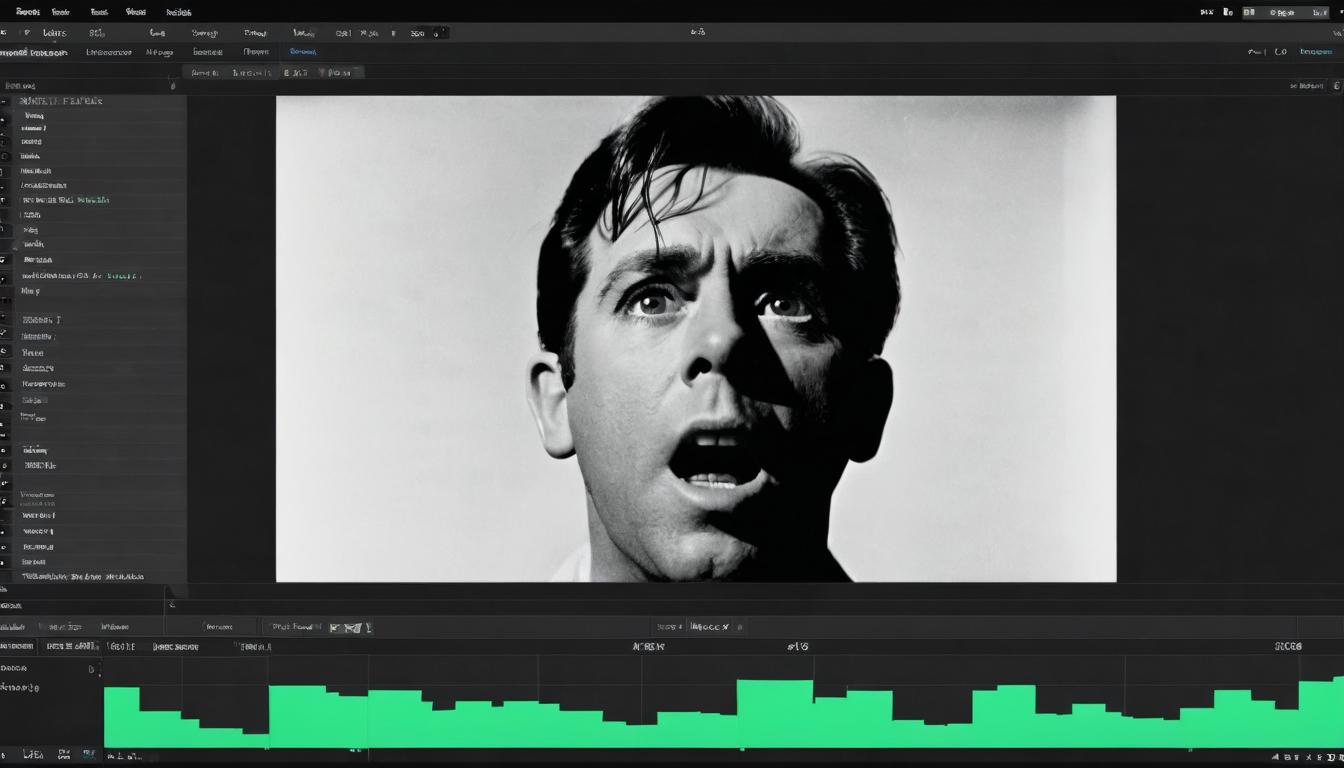Open the first menu in the top menu bar

28,12
